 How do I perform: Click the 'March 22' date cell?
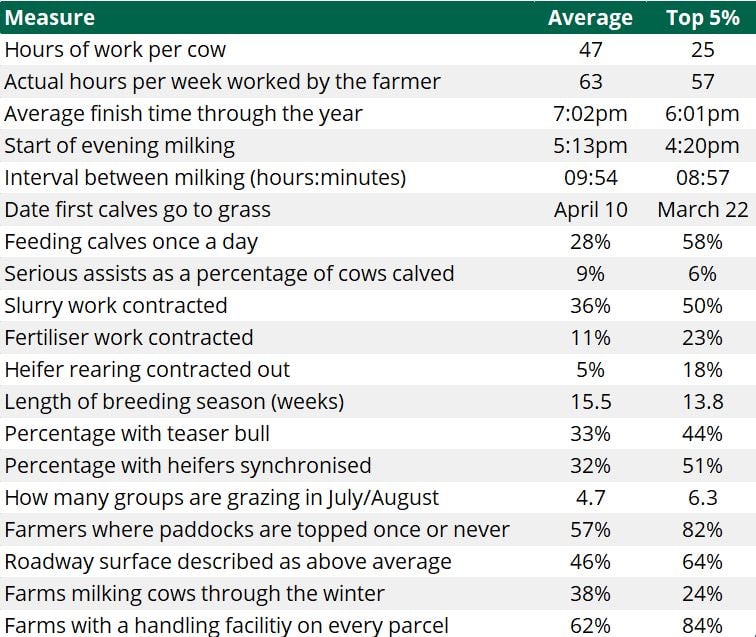click(x=702, y=209)
